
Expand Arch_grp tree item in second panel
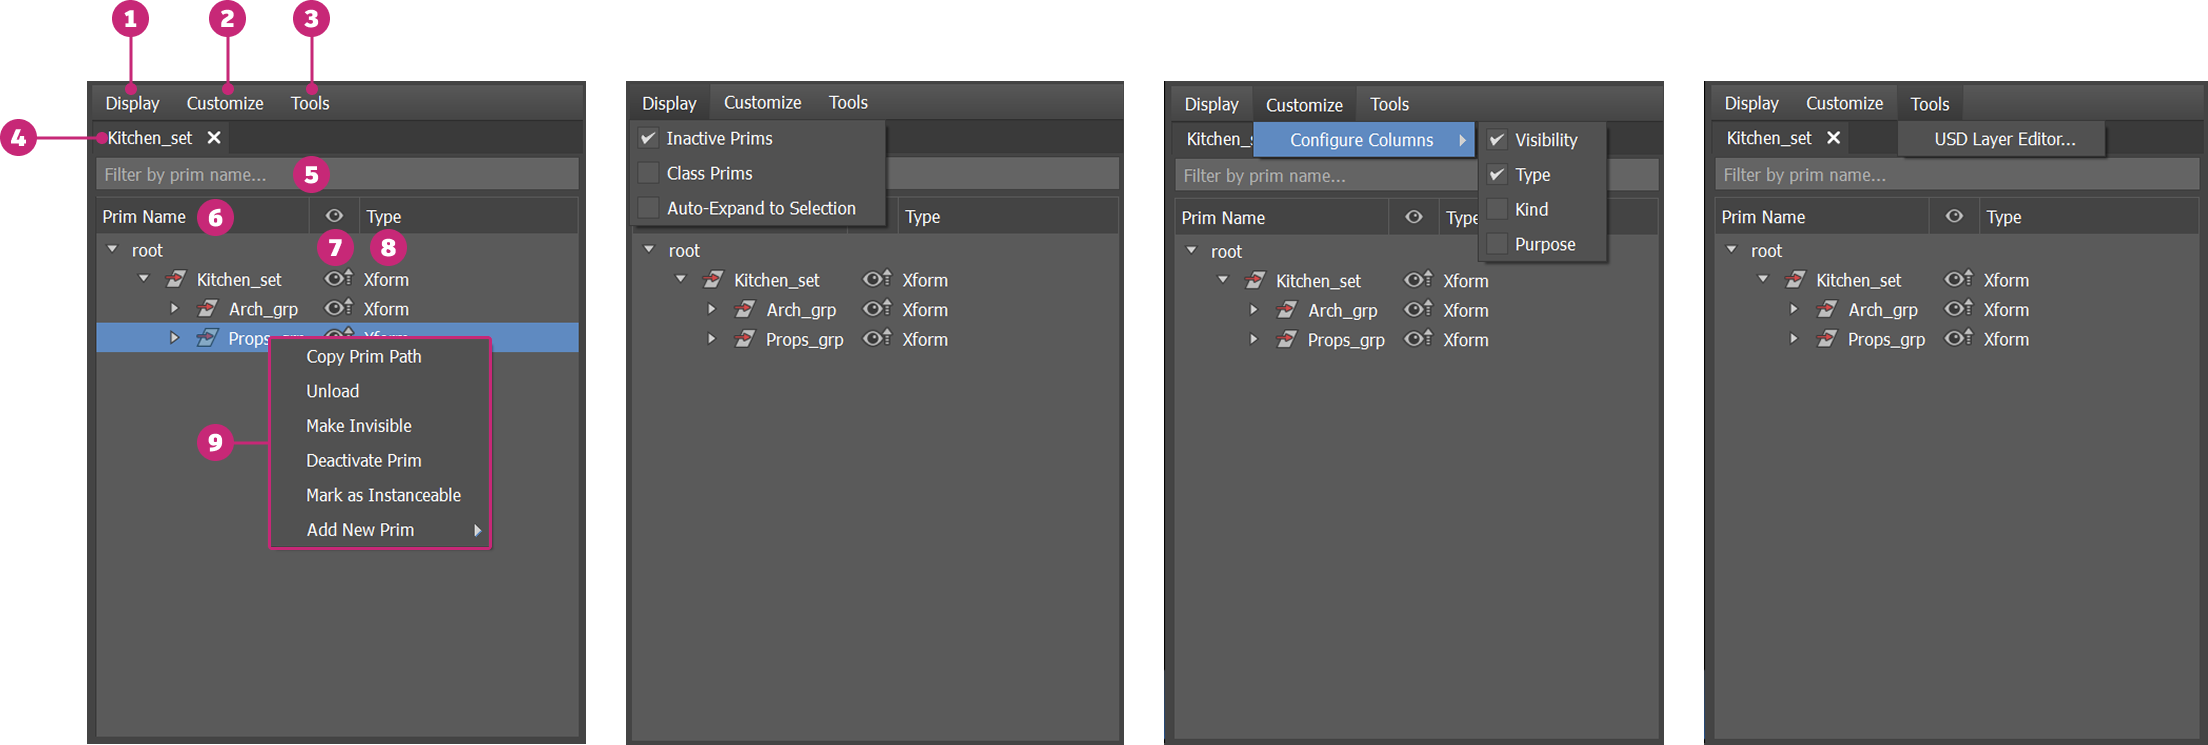tap(711, 310)
